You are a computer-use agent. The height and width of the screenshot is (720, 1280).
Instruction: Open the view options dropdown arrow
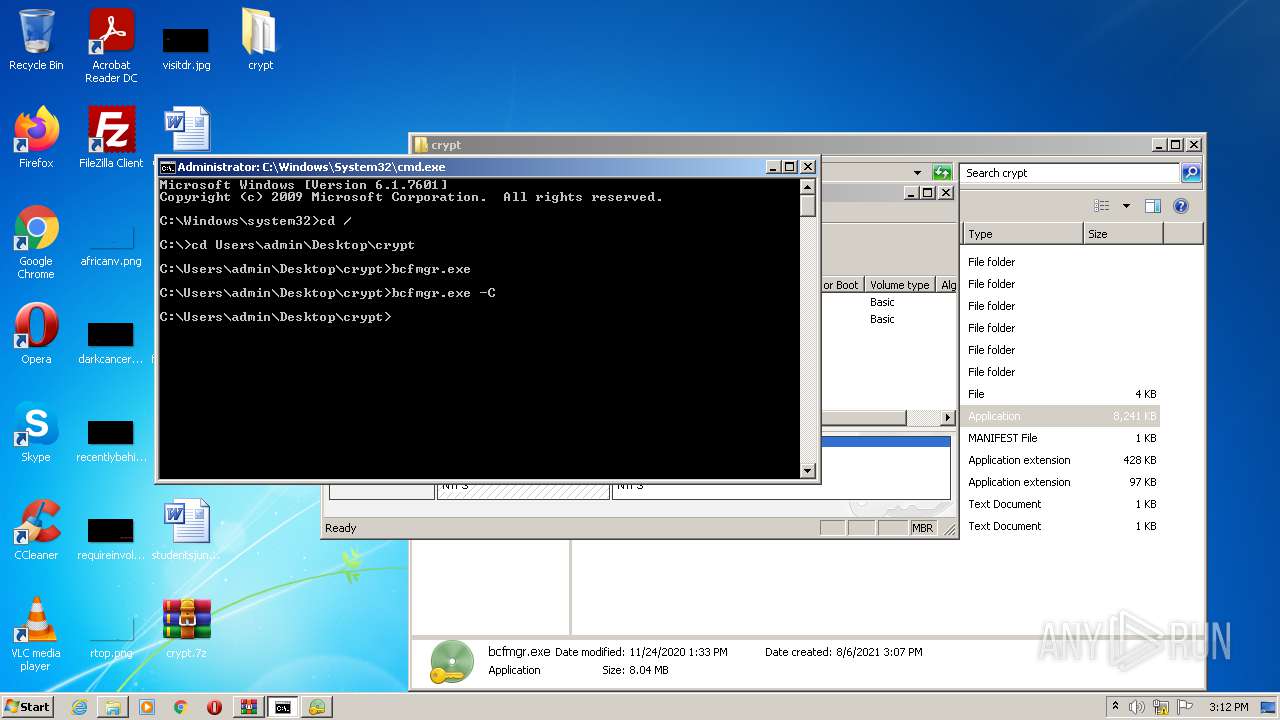point(1126,206)
